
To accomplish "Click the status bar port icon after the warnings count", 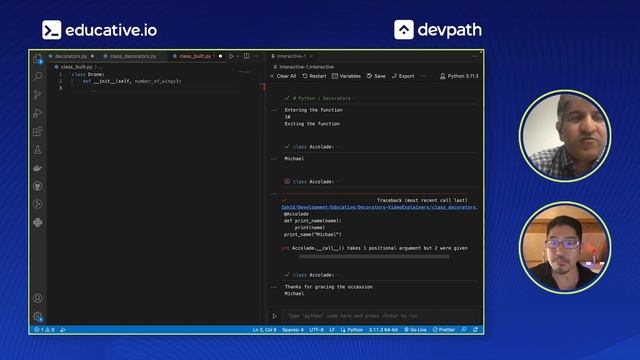I will pos(63,330).
